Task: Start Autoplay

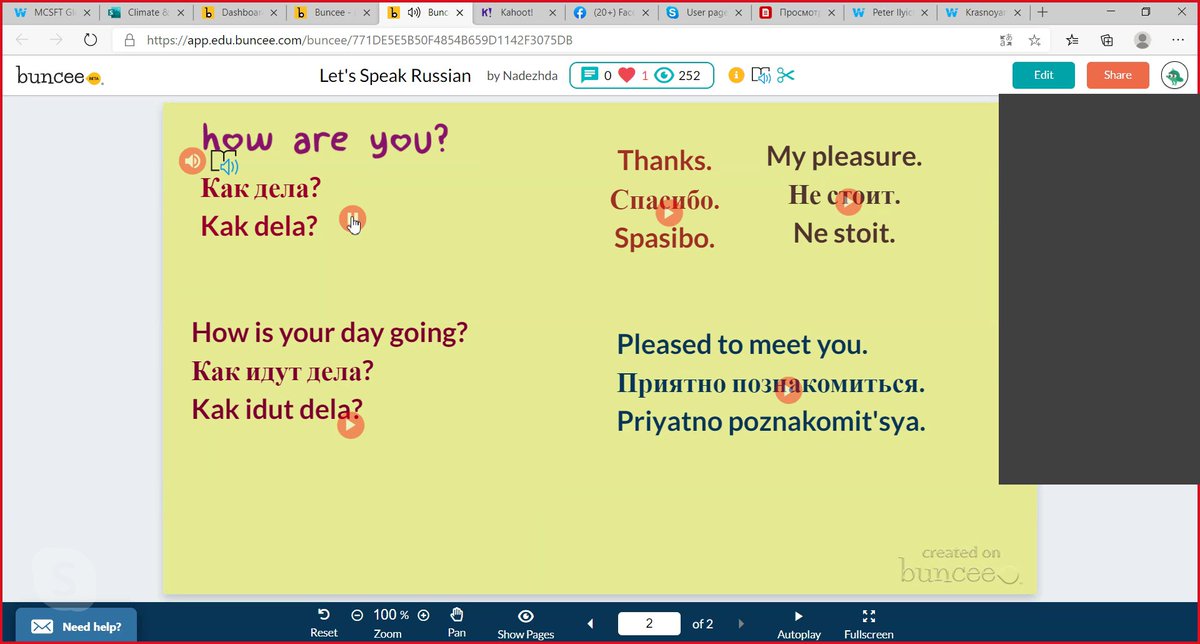Action: tap(799, 624)
